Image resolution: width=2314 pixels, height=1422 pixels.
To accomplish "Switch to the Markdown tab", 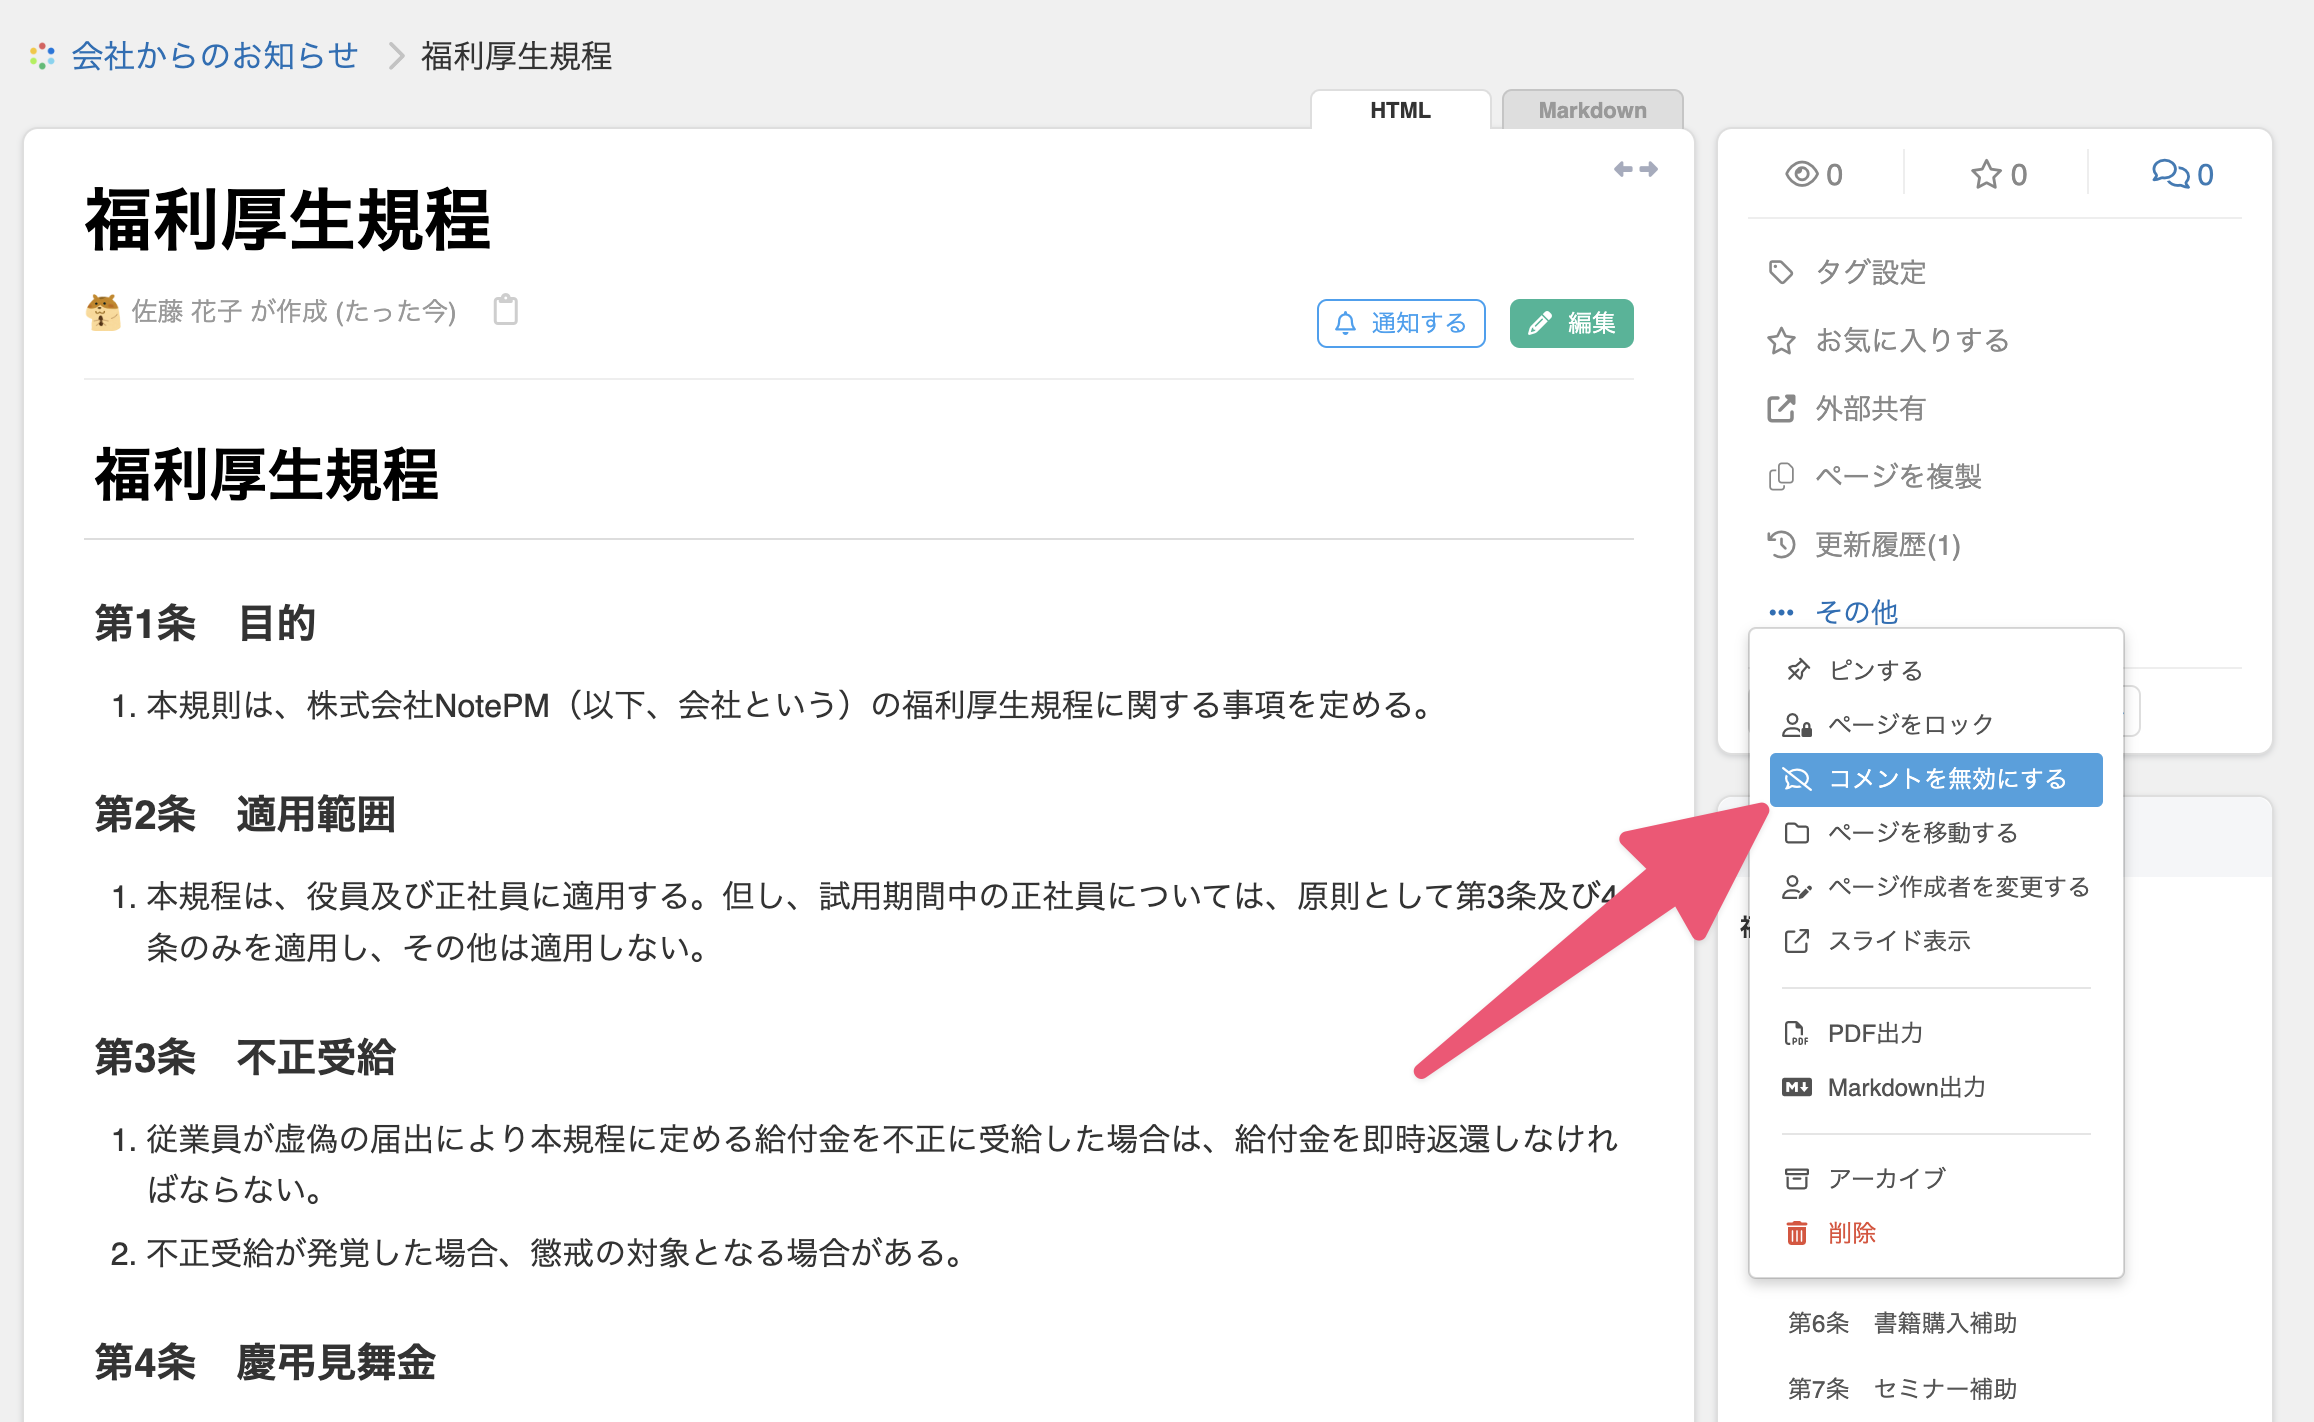I will coord(1592,110).
